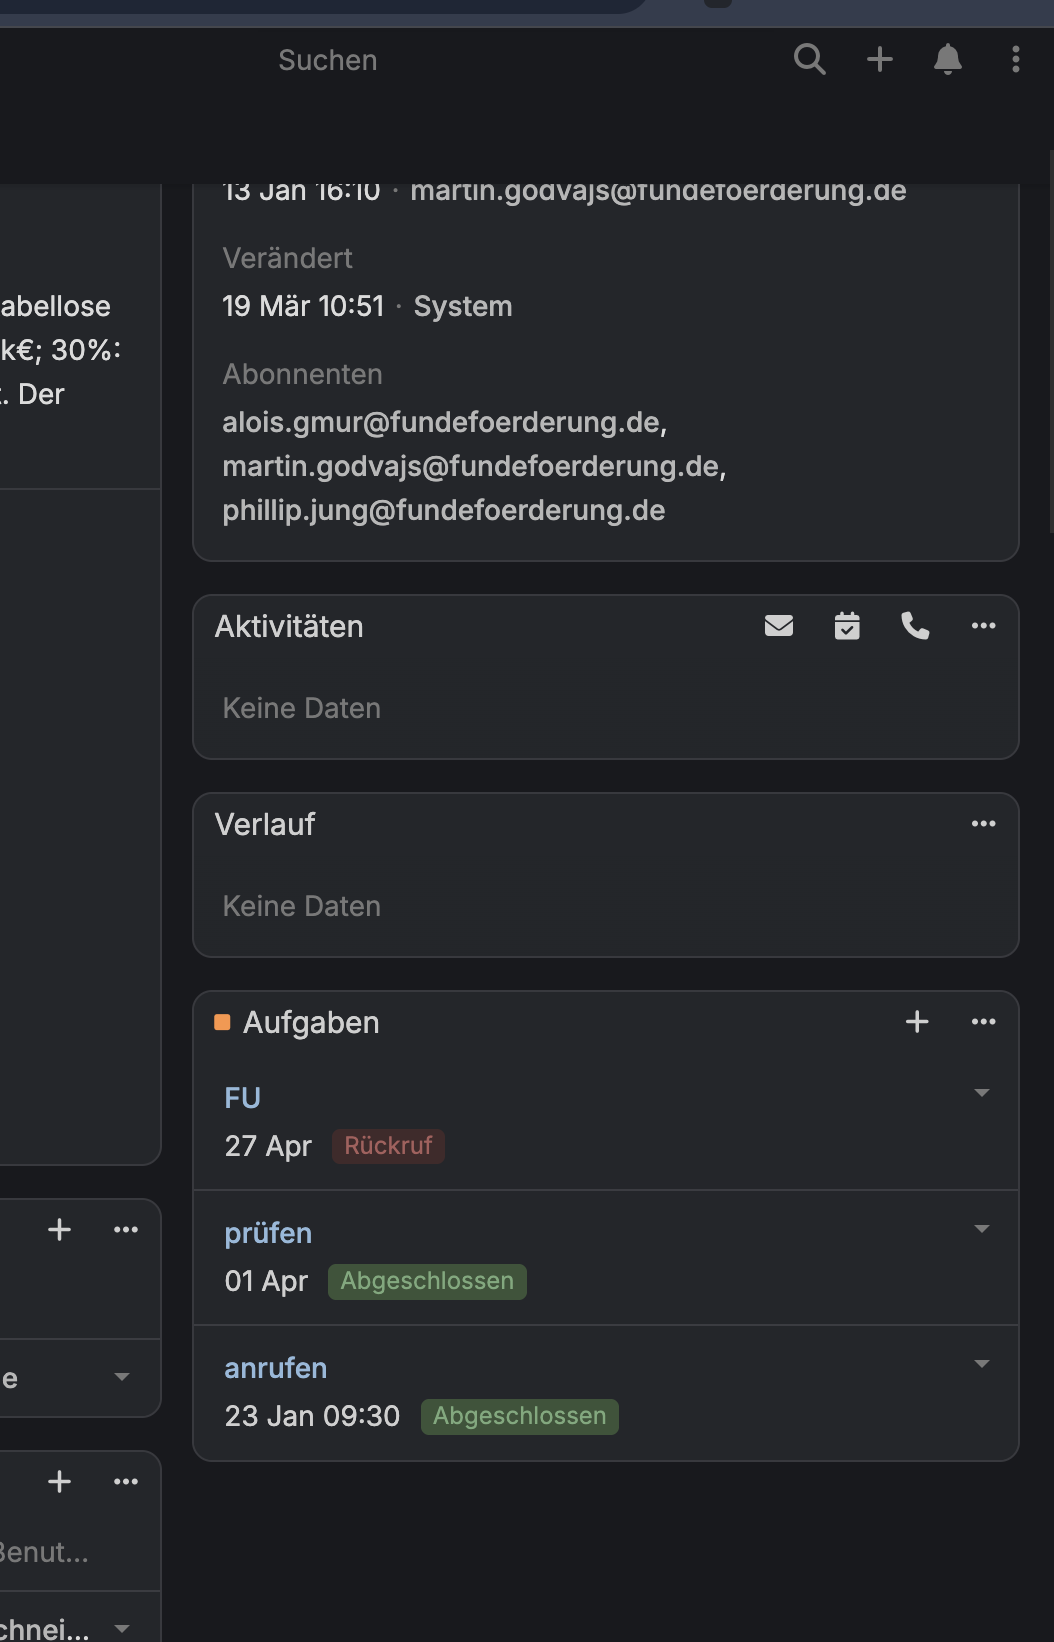This screenshot has height=1642, width=1054.
Task: Compose email from Aktivitäten panel
Action: [x=779, y=626]
